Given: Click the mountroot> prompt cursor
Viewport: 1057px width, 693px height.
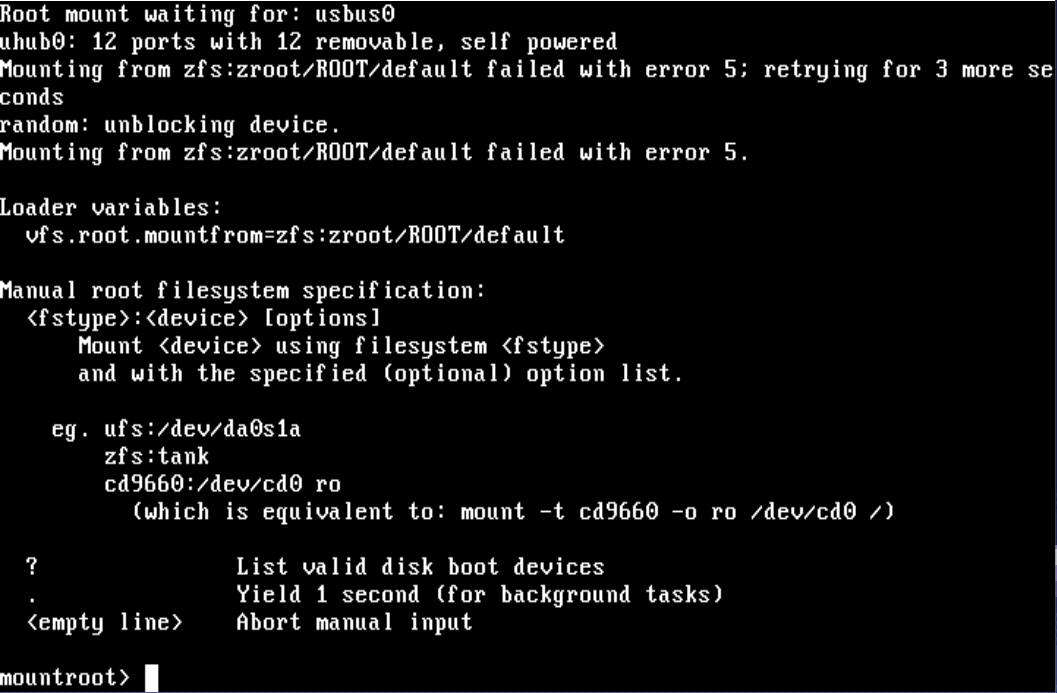Looking at the screenshot, I should click(x=151, y=678).
